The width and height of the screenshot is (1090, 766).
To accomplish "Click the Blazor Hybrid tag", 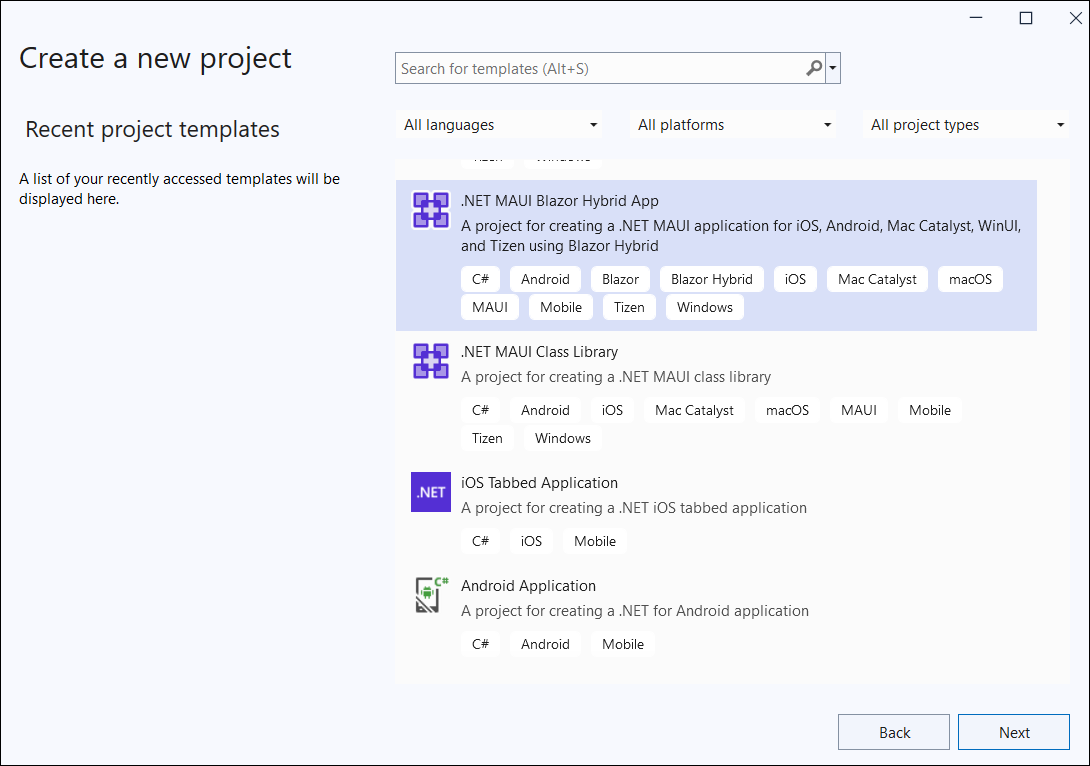I will (712, 279).
